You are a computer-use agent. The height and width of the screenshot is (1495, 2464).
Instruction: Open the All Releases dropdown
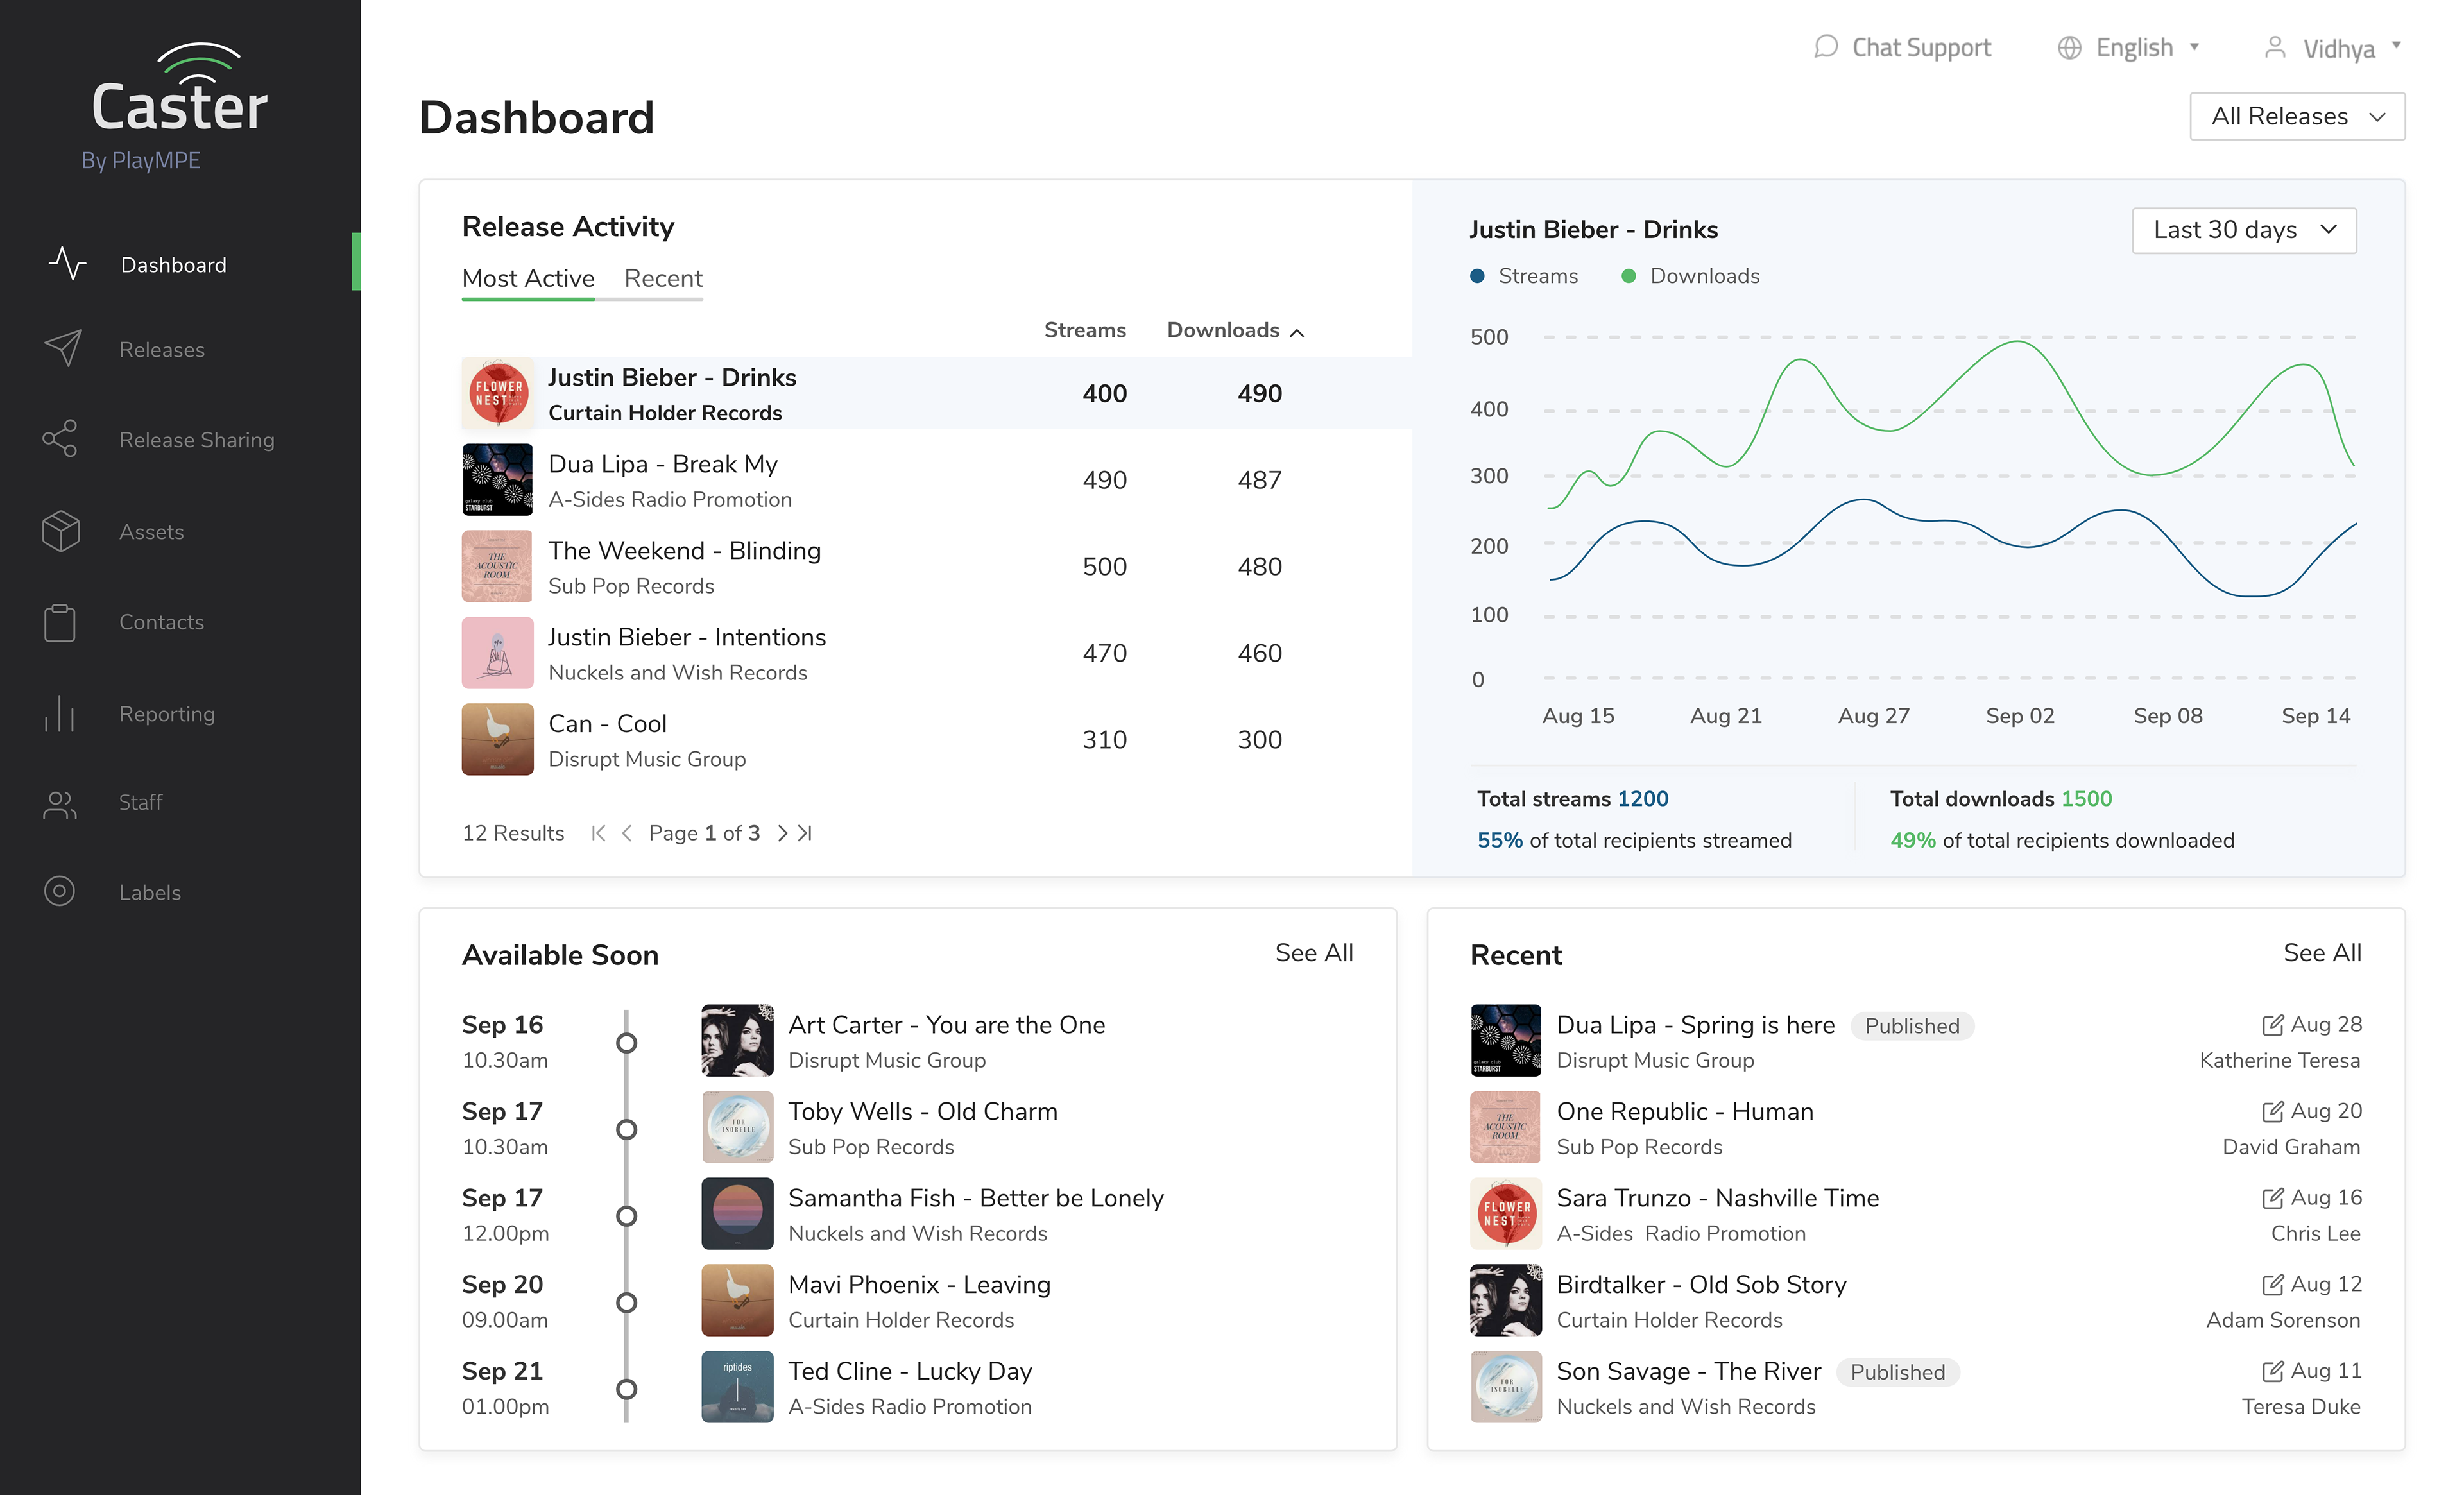(2297, 116)
